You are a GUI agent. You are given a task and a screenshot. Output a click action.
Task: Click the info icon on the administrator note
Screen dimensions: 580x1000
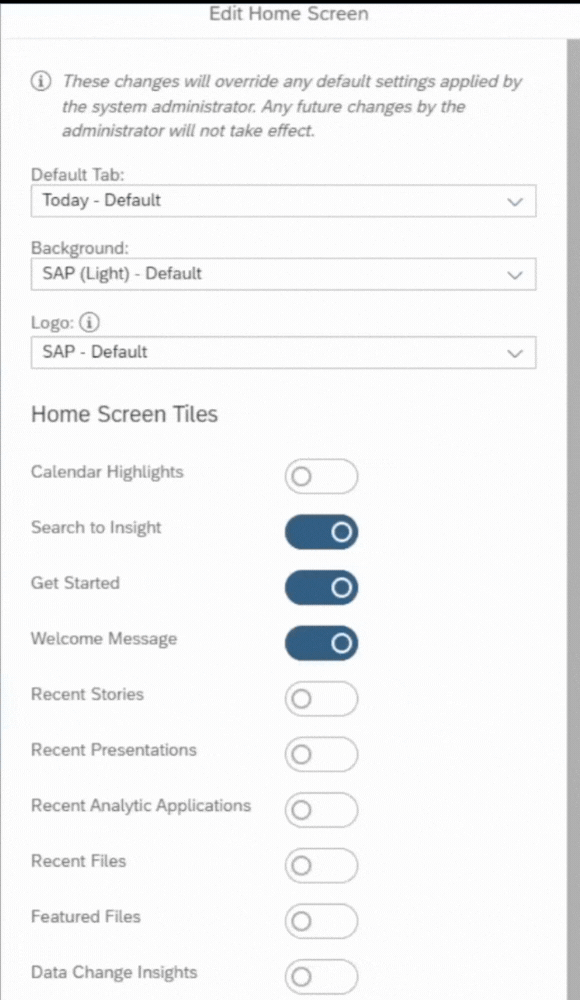40,82
